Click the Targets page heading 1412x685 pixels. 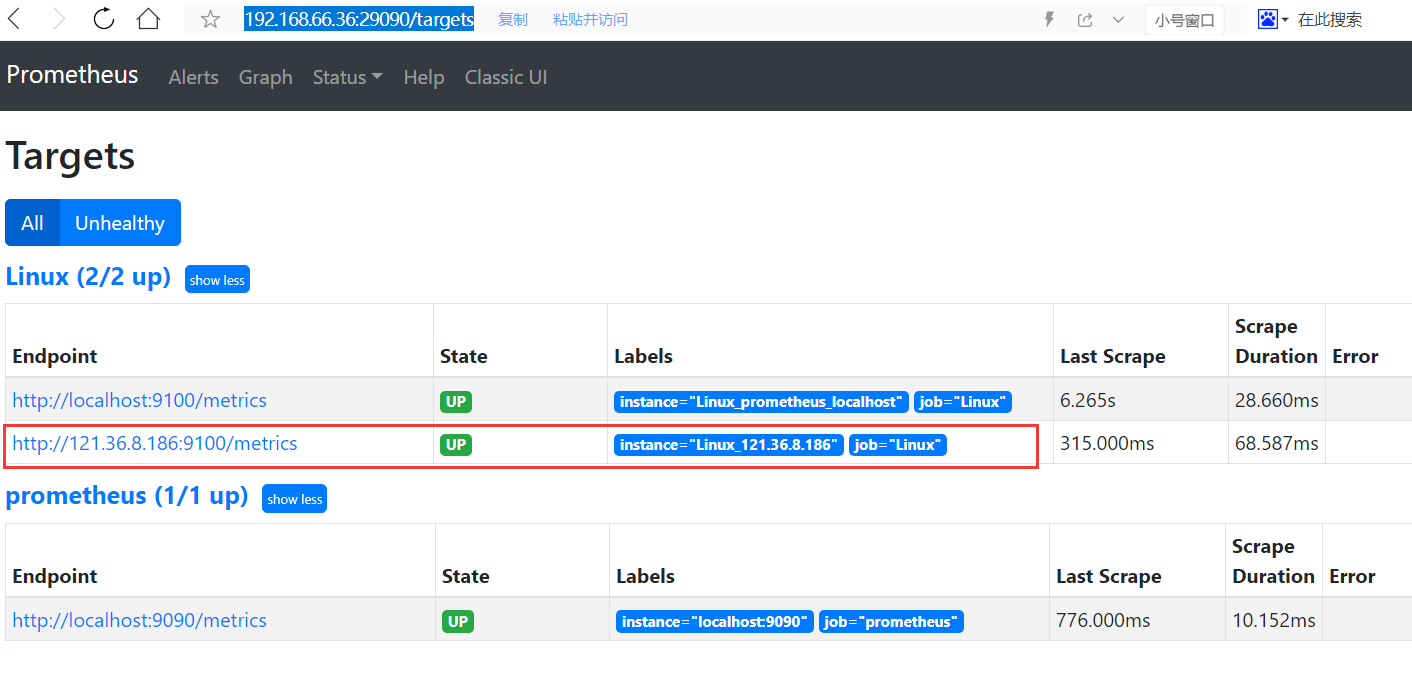point(70,157)
